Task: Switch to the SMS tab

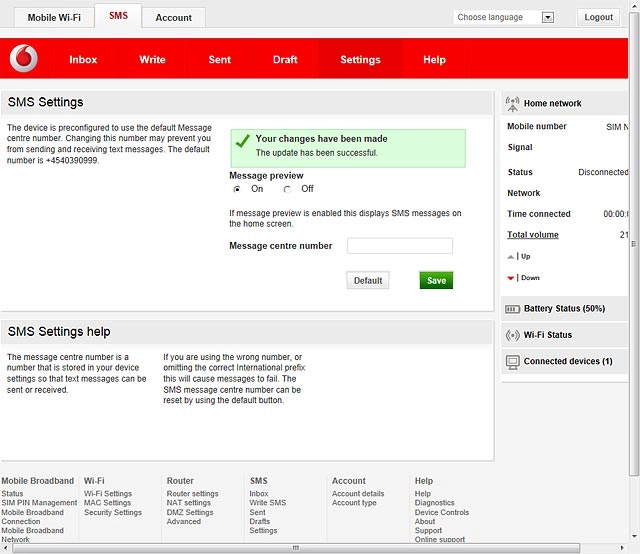Action: click(118, 16)
